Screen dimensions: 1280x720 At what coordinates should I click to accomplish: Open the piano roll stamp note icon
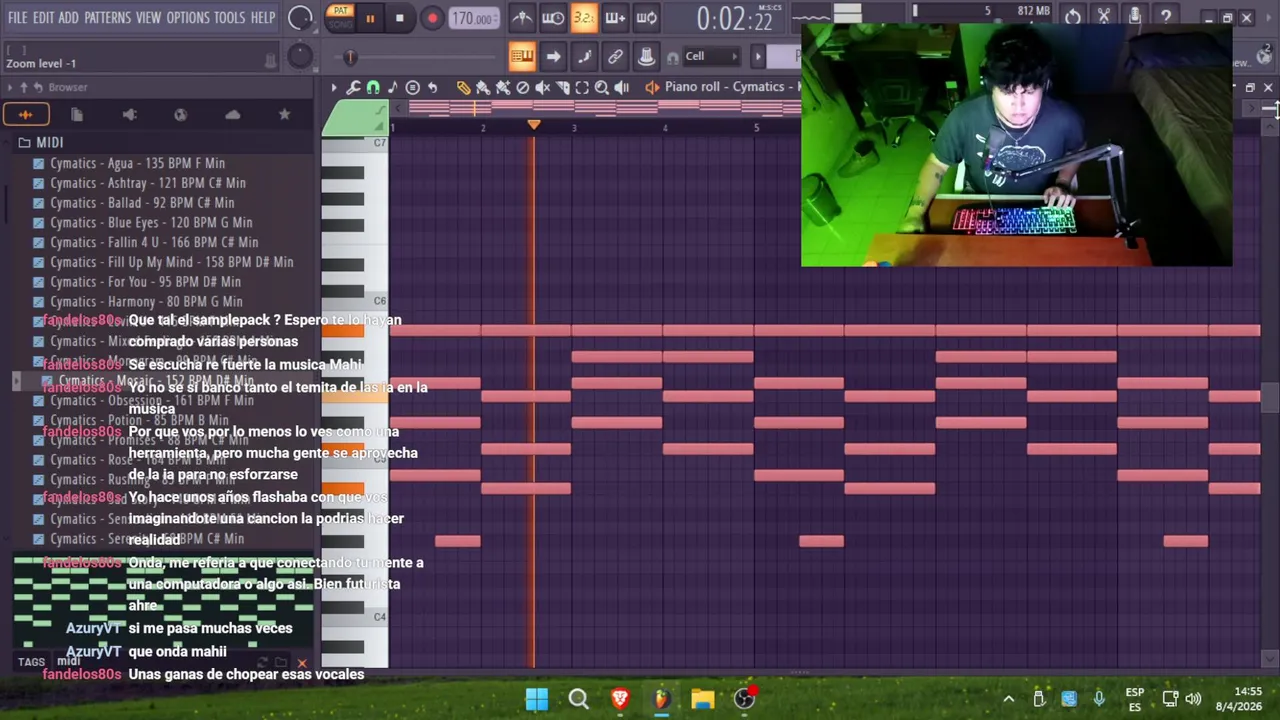point(392,88)
